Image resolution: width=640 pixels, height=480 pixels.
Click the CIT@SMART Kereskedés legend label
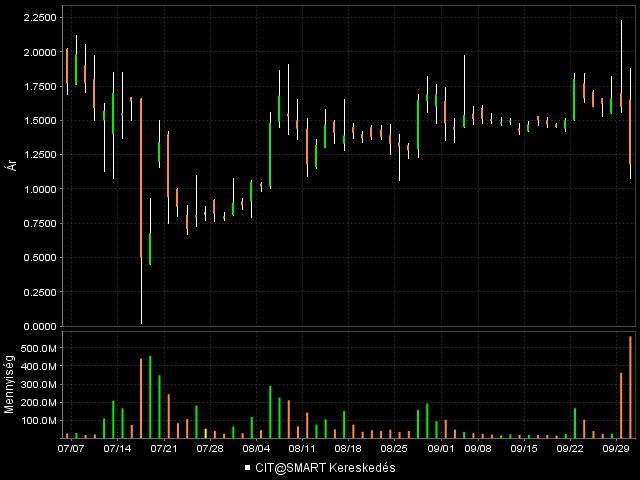325,468
